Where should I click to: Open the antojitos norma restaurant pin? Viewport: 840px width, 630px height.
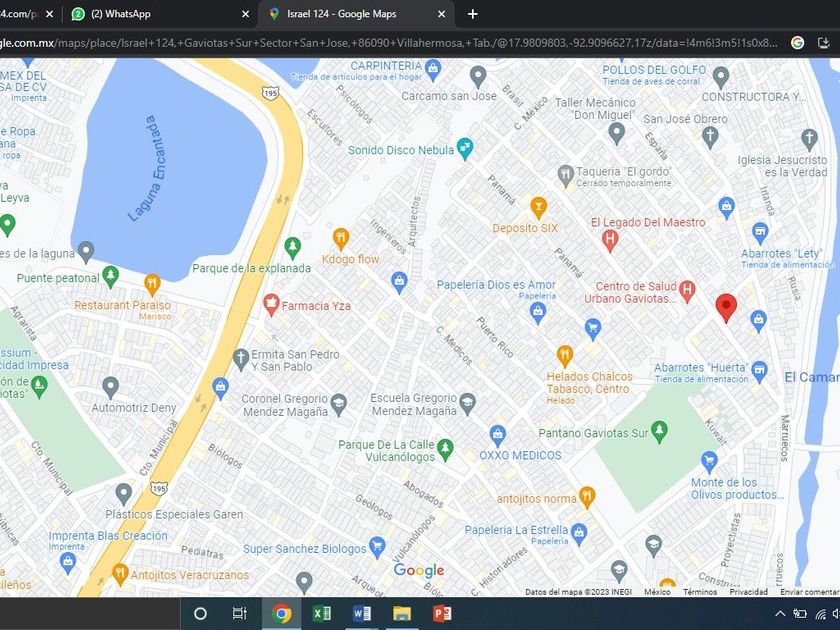(x=587, y=497)
